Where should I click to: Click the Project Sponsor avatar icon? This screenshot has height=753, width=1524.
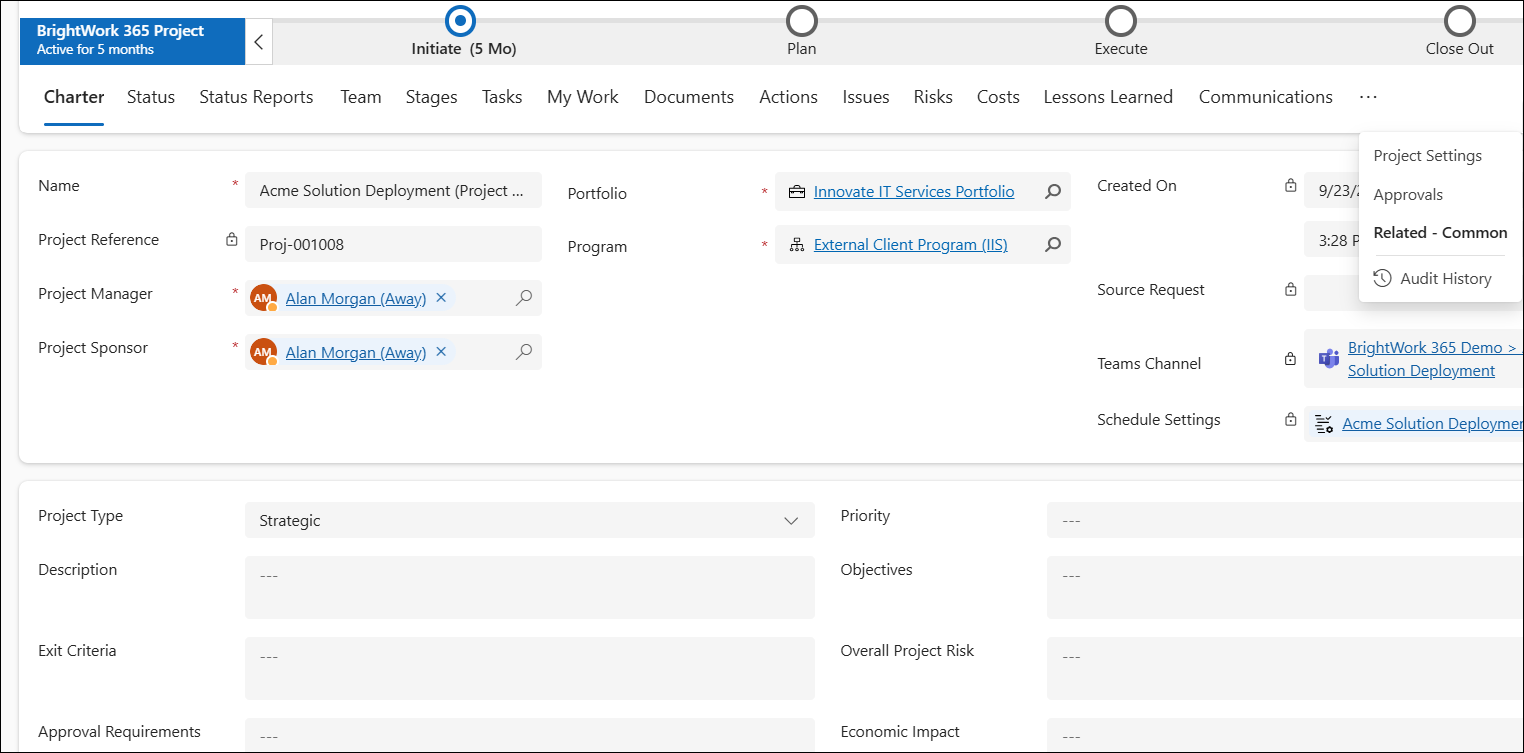click(264, 352)
